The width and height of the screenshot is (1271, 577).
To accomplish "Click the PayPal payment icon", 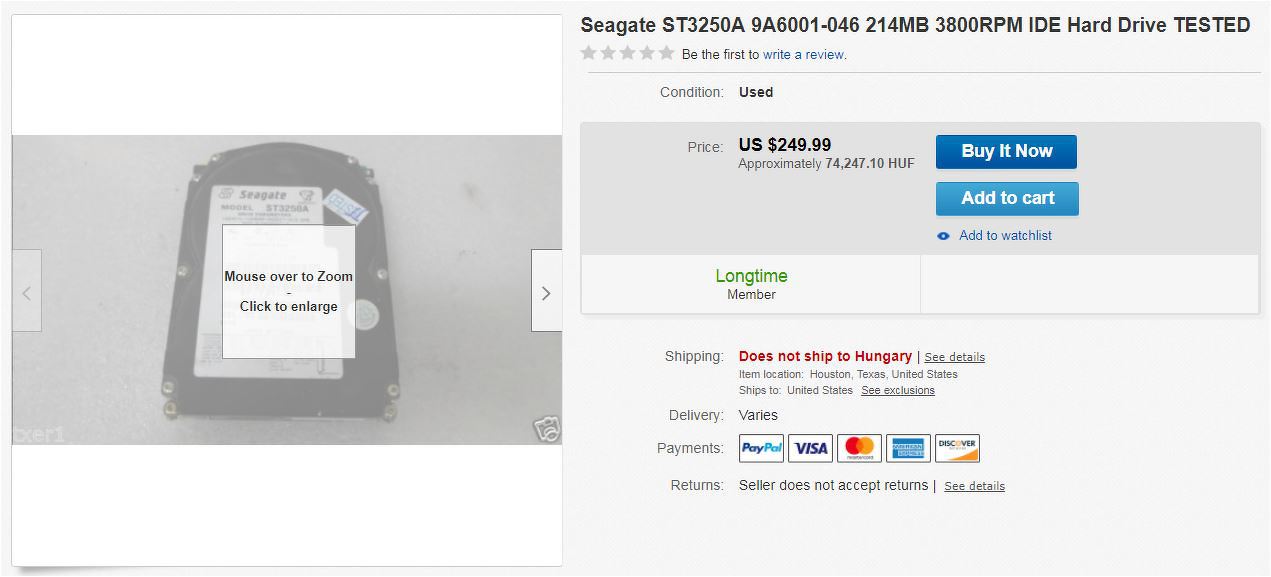I will point(761,448).
